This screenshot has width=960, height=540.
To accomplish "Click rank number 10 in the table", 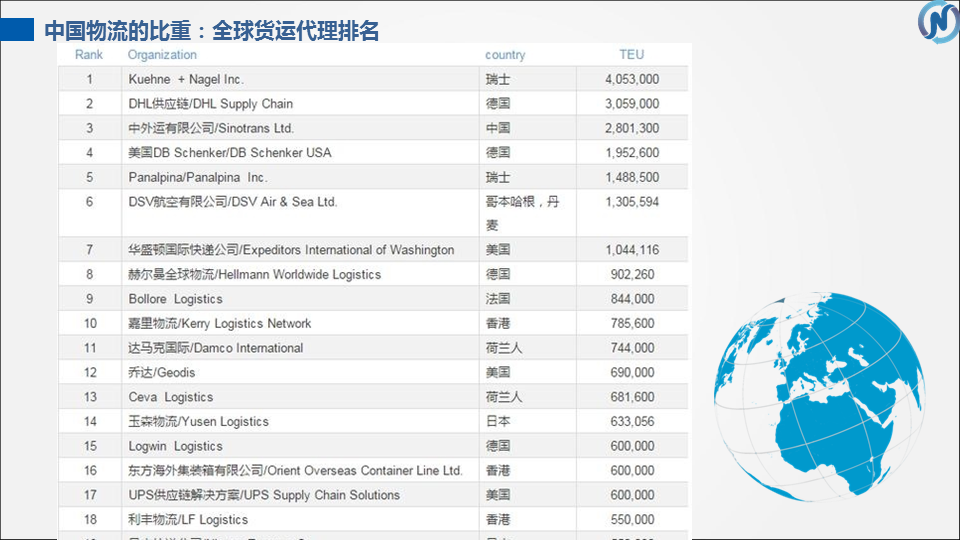I will click(x=90, y=323).
